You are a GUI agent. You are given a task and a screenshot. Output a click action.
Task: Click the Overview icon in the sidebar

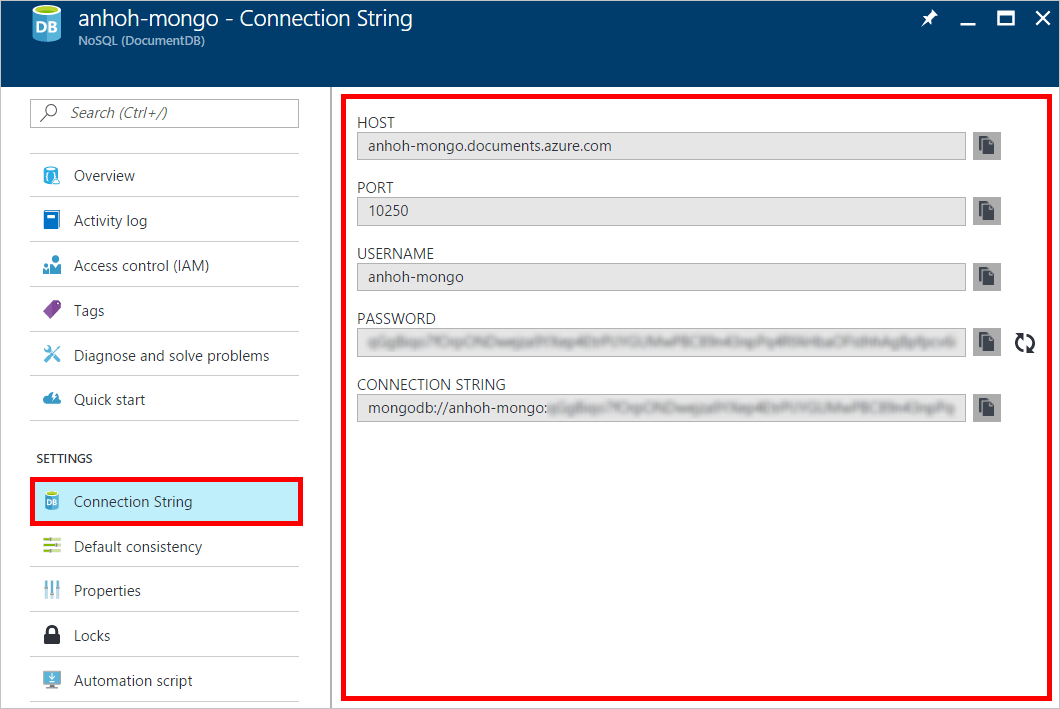[x=51, y=174]
